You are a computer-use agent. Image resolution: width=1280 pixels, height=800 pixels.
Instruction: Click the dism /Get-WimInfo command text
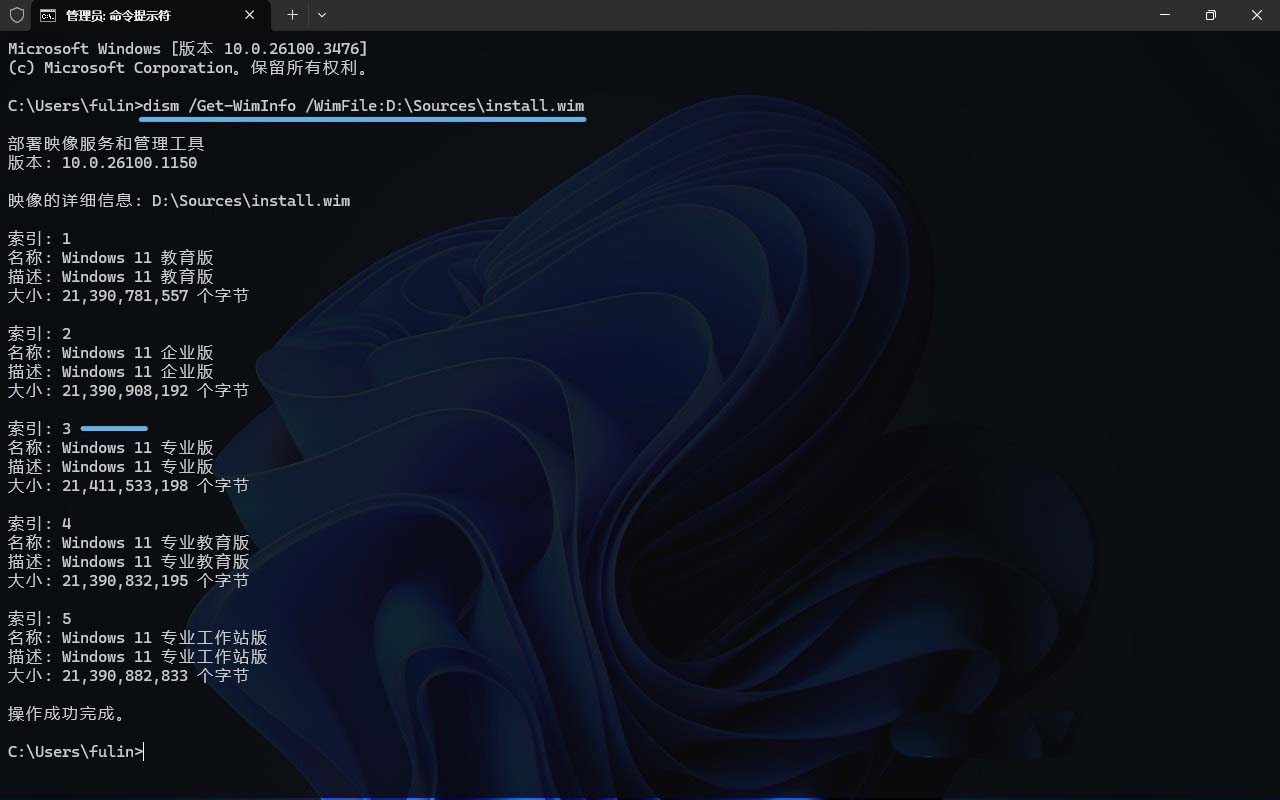pyautogui.click(x=363, y=106)
